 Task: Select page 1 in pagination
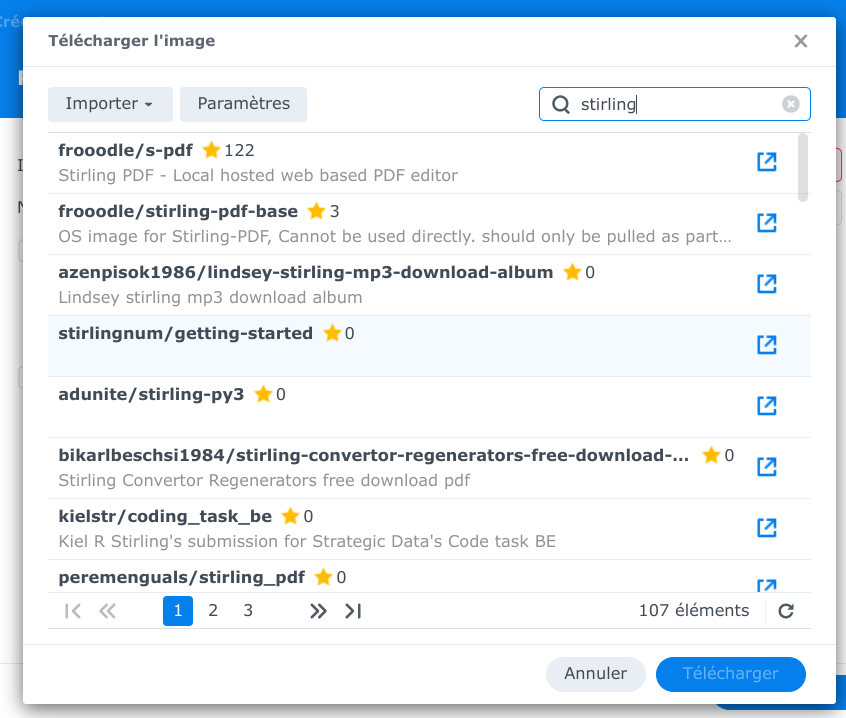[x=178, y=611]
